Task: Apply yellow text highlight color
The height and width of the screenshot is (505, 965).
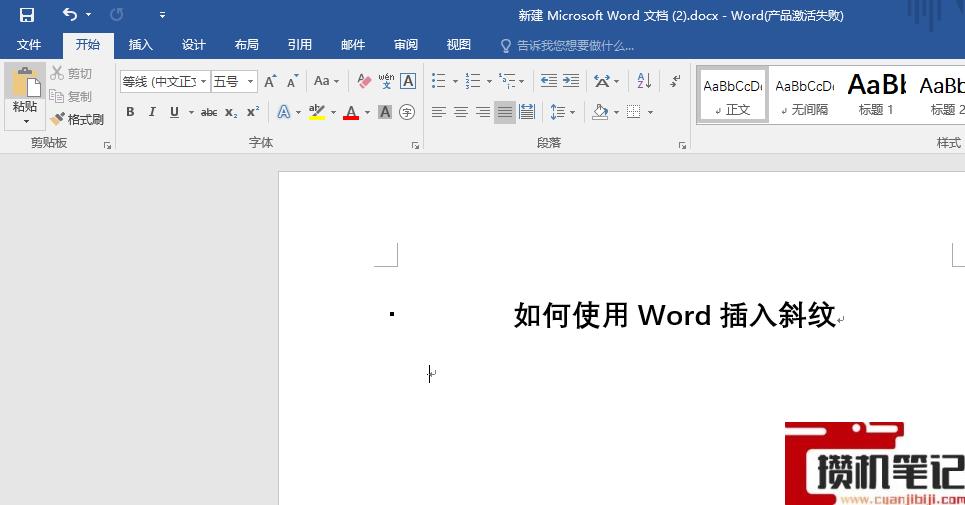Action: point(317,112)
